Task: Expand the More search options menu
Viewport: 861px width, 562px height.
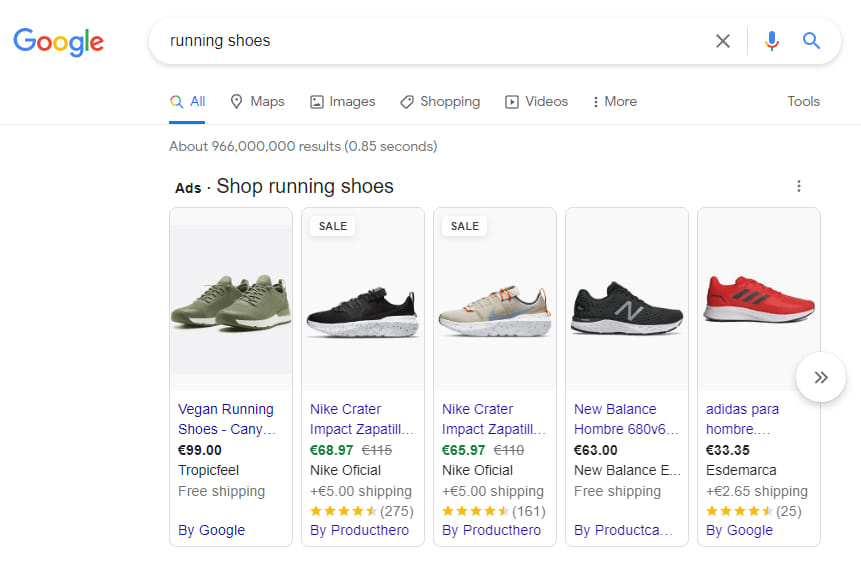Action: 614,102
